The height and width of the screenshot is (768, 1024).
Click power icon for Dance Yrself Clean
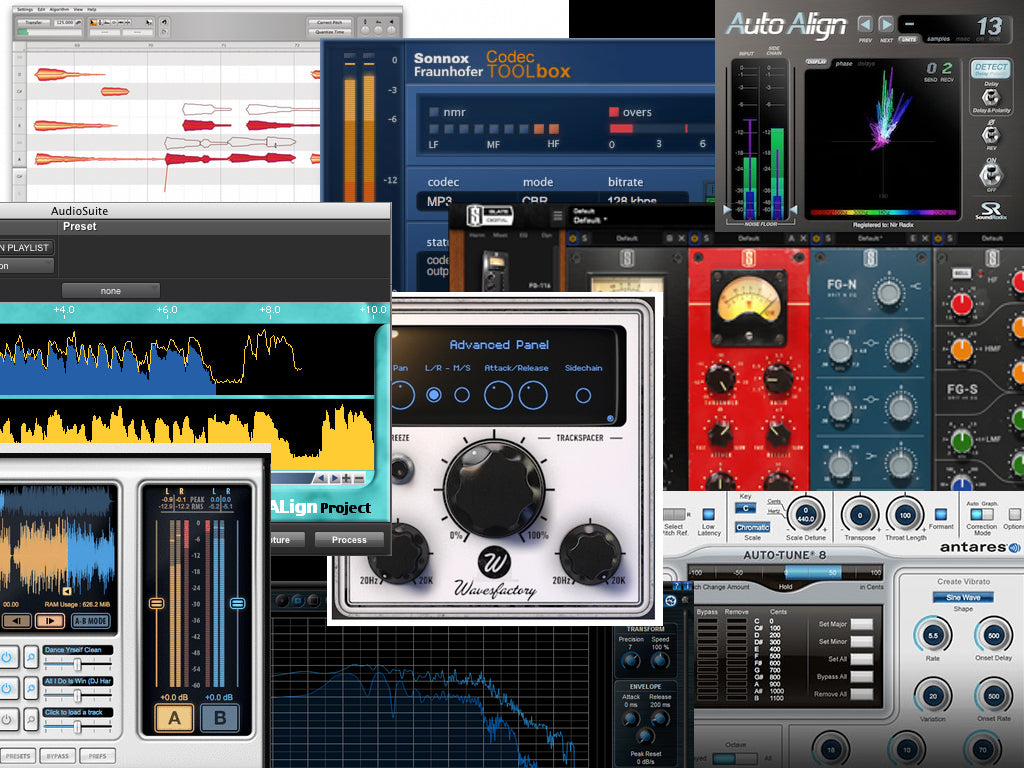7,657
